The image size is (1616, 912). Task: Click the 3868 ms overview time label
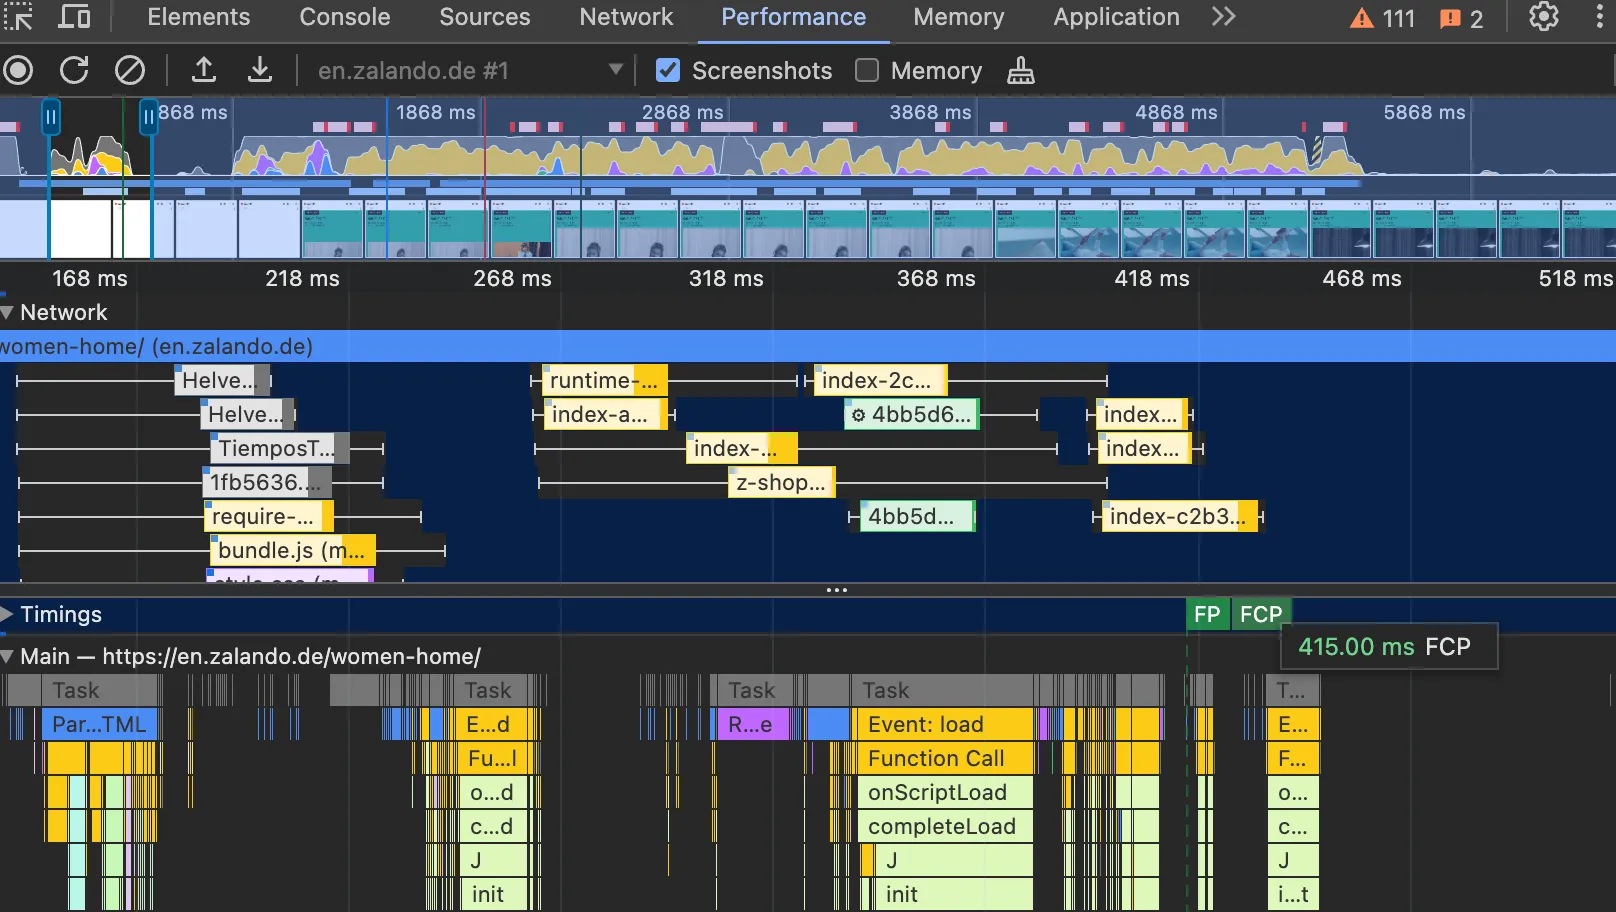pyautogui.click(x=930, y=112)
